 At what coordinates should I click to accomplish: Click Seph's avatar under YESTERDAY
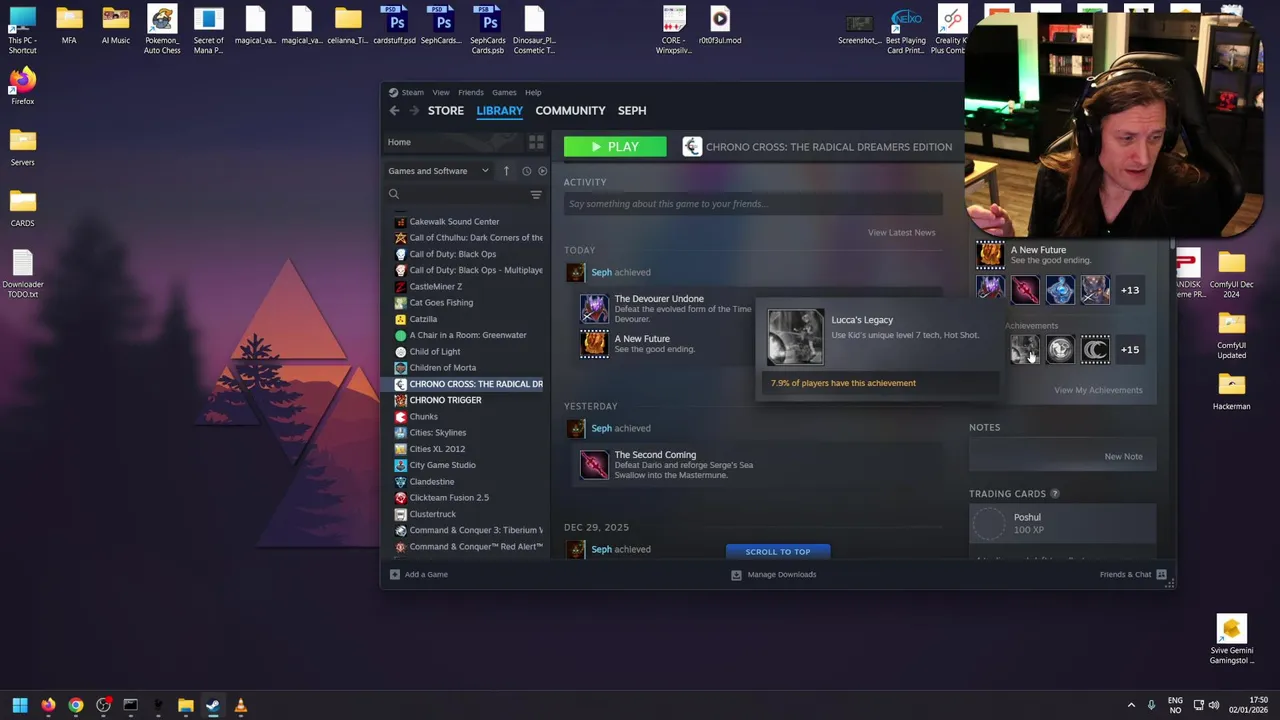pos(575,429)
